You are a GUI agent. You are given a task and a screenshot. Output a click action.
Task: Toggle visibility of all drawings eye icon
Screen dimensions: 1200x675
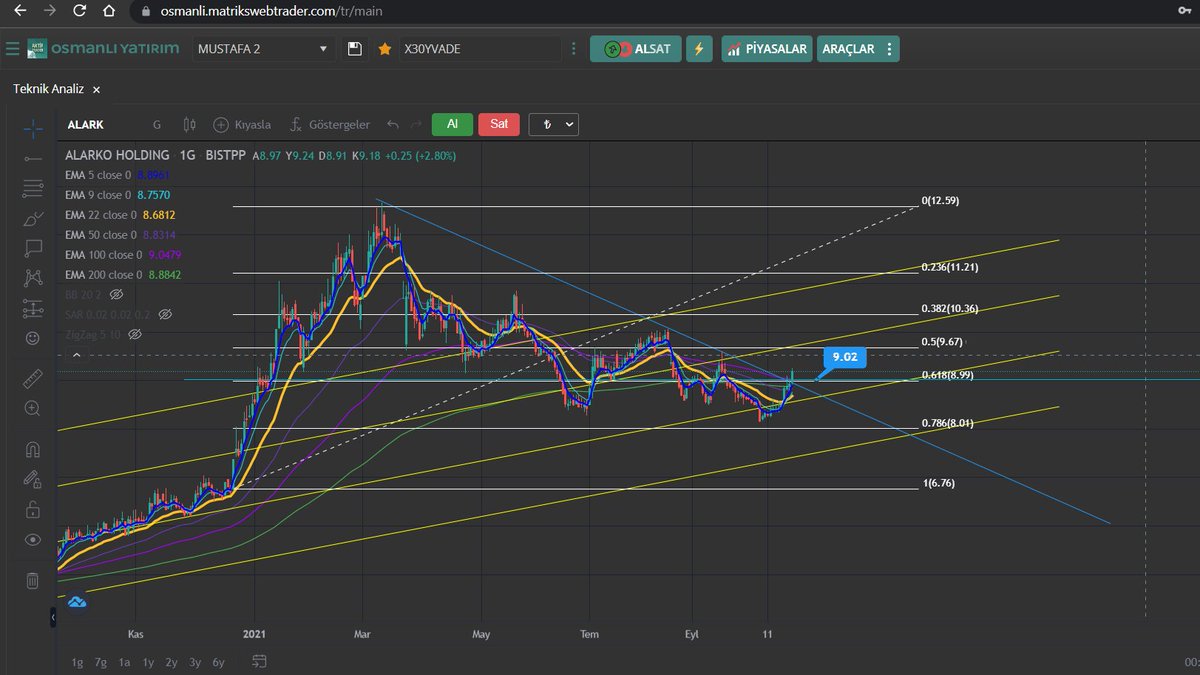point(32,540)
